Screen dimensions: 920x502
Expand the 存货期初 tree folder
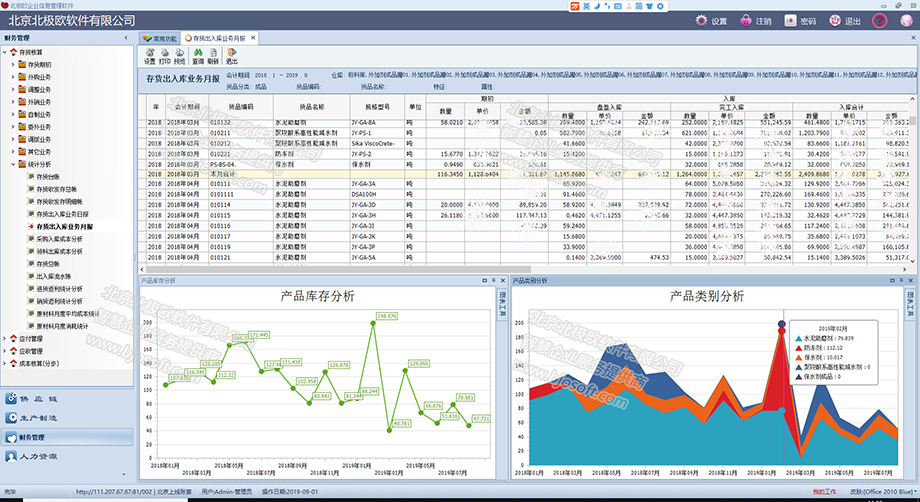tap(13, 65)
